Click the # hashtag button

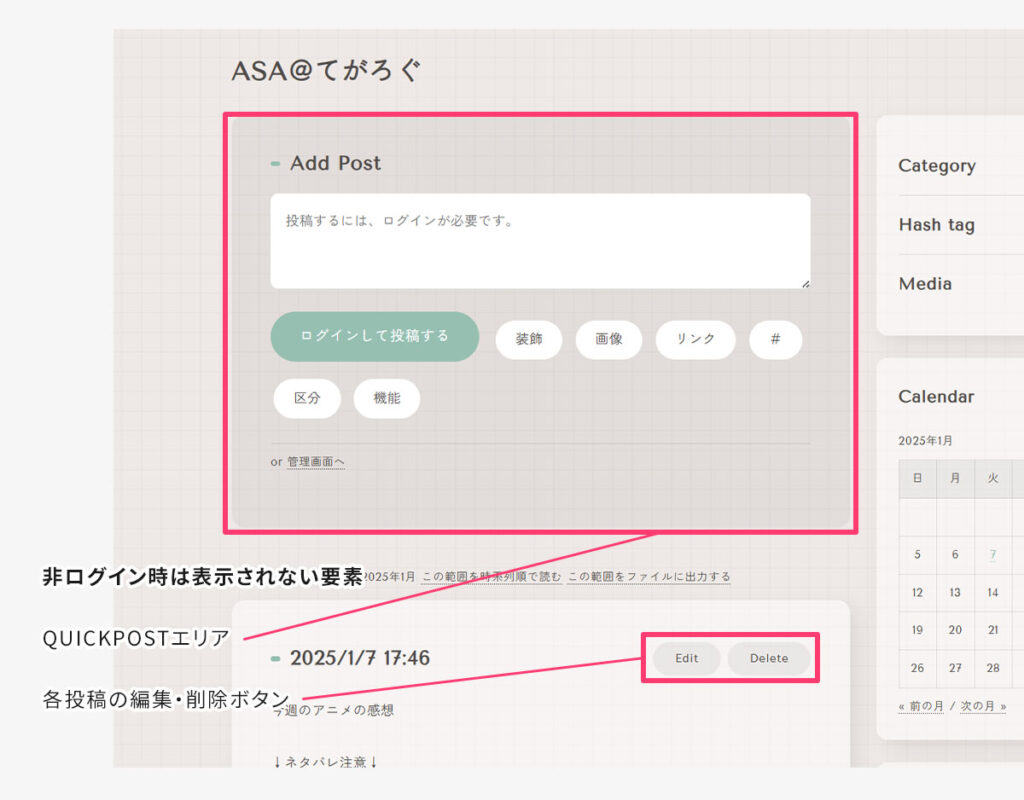coord(776,339)
